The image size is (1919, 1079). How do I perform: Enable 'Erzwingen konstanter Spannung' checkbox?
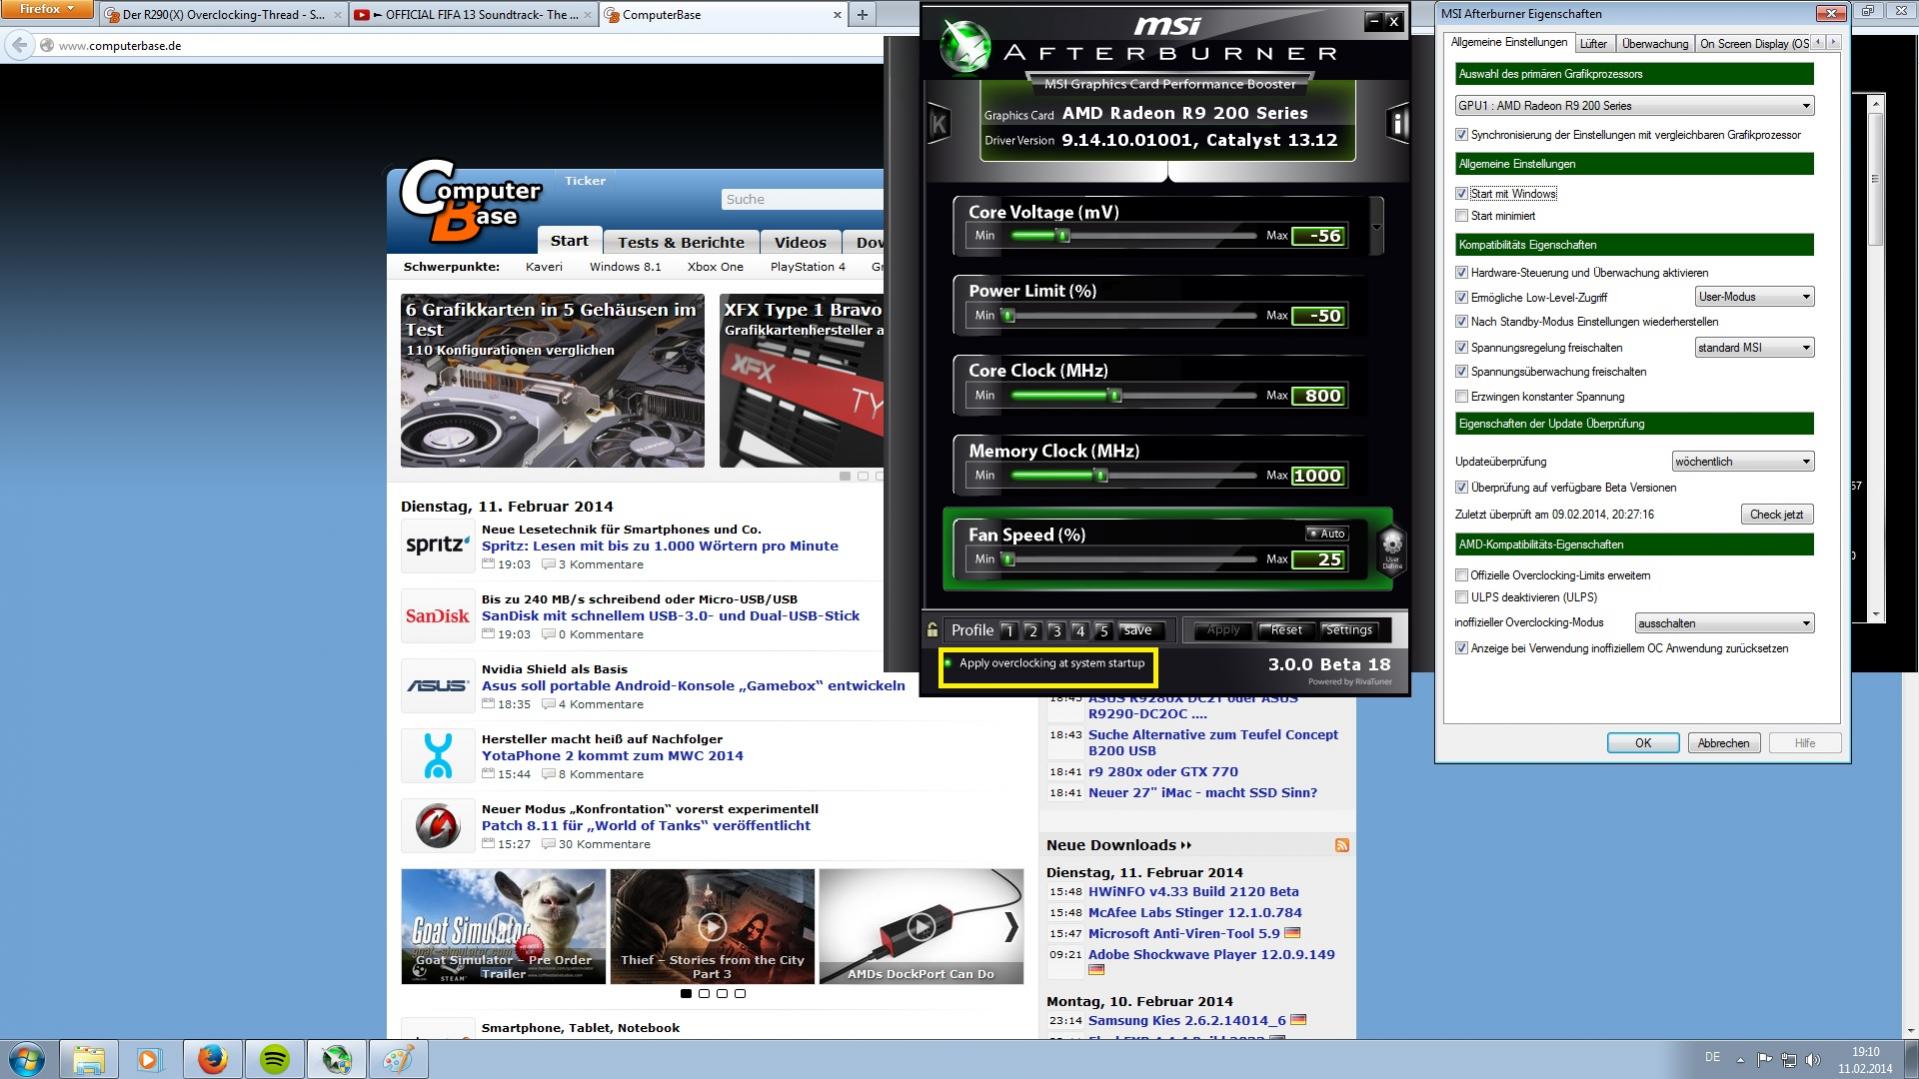tap(1461, 397)
